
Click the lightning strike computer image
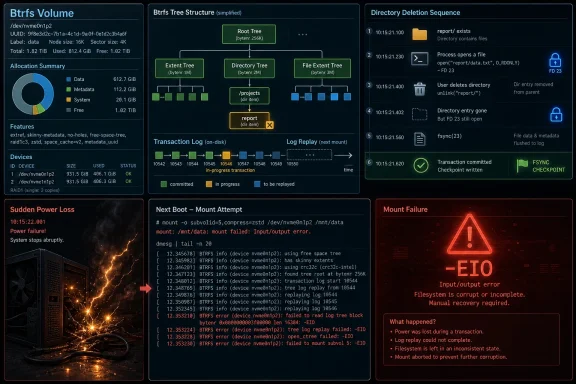(x=73, y=305)
